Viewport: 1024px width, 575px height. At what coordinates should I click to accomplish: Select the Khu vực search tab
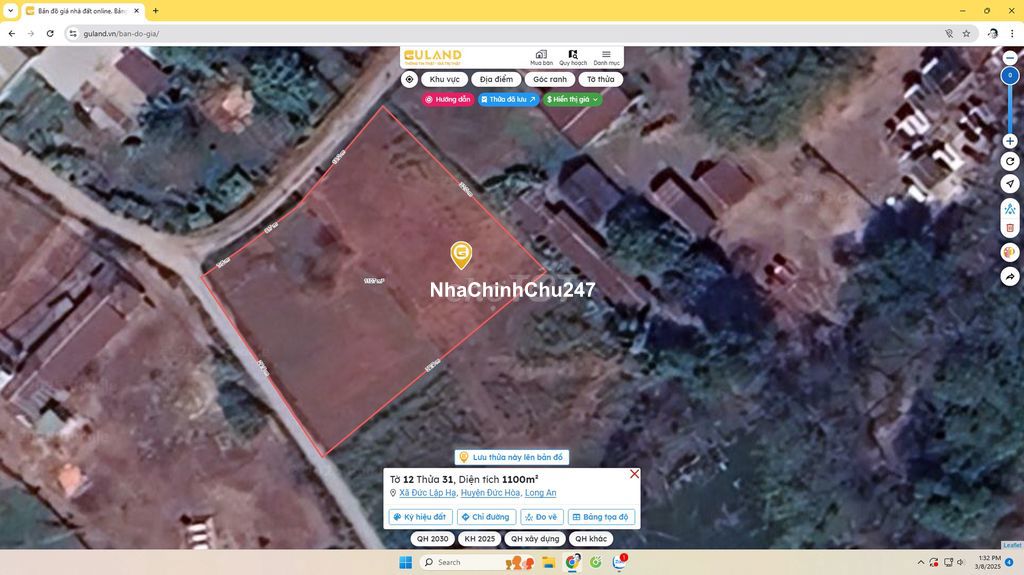[x=445, y=79]
